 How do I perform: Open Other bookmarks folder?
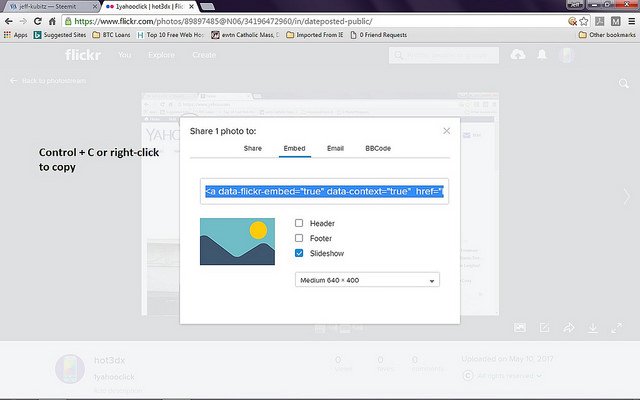(607, 35)
